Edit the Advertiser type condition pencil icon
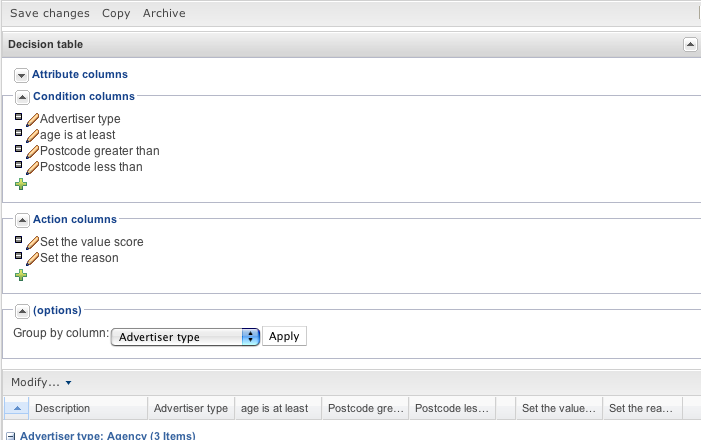This screenshot has width=701, height=440. coord(32,119)
